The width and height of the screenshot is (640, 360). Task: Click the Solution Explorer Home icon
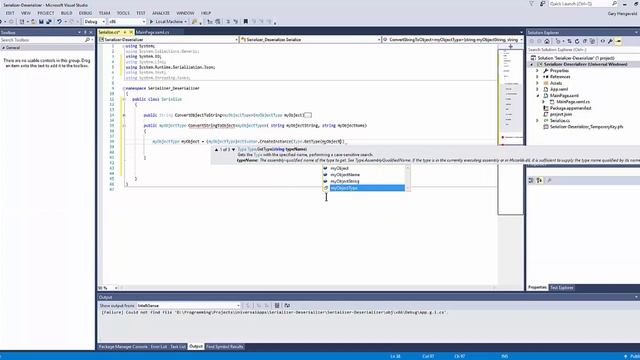pos(547,41)
